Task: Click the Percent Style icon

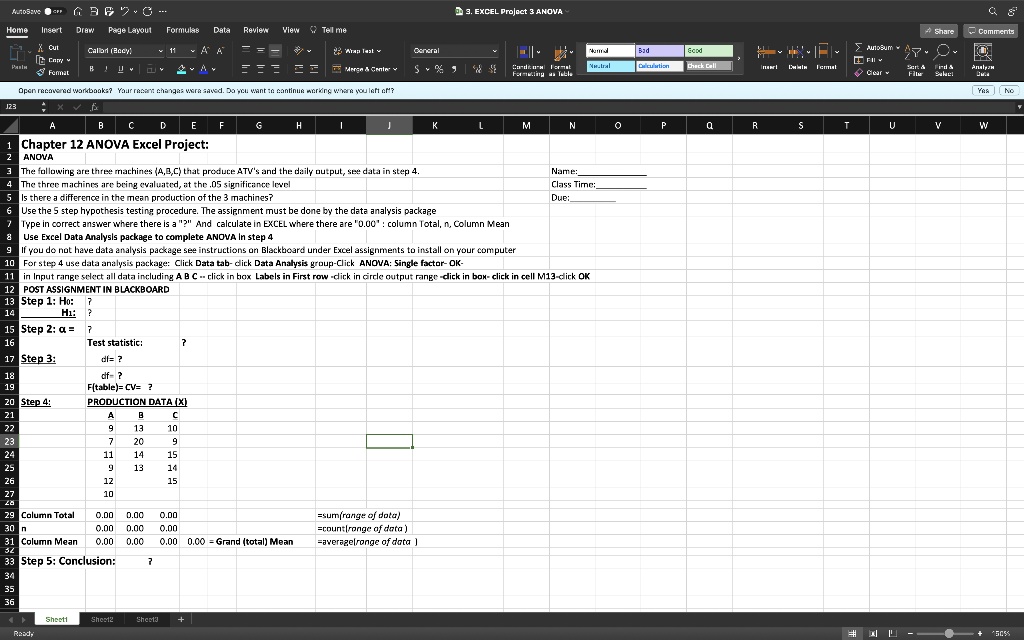Action: tap(439, 69)
